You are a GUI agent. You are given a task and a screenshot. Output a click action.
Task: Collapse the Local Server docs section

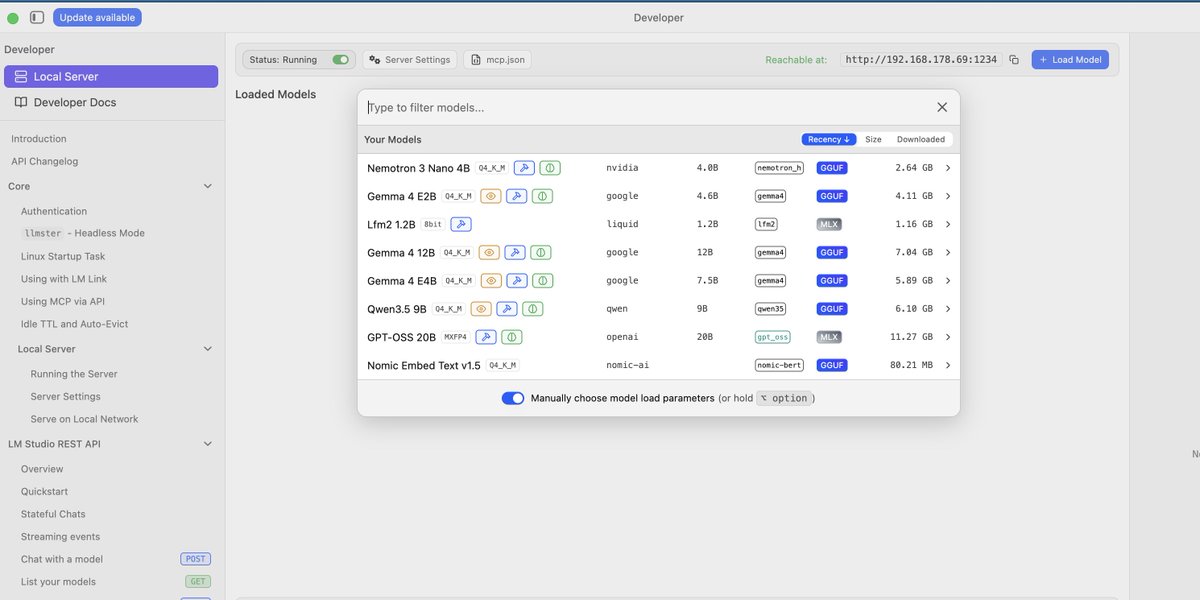tap(208, 349)
